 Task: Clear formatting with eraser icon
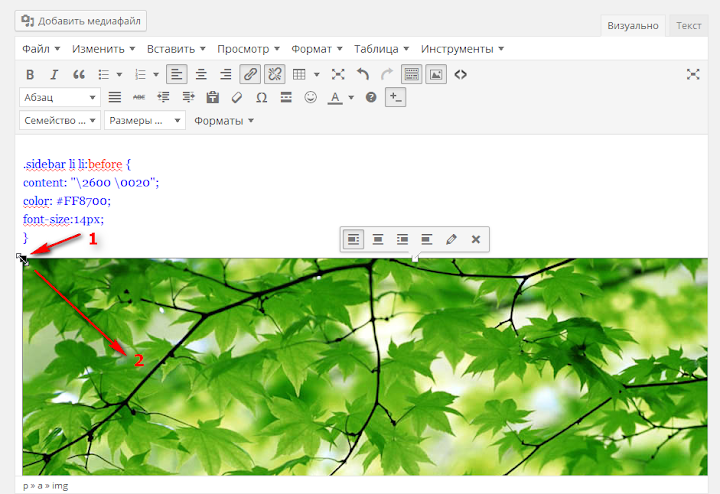237,97
